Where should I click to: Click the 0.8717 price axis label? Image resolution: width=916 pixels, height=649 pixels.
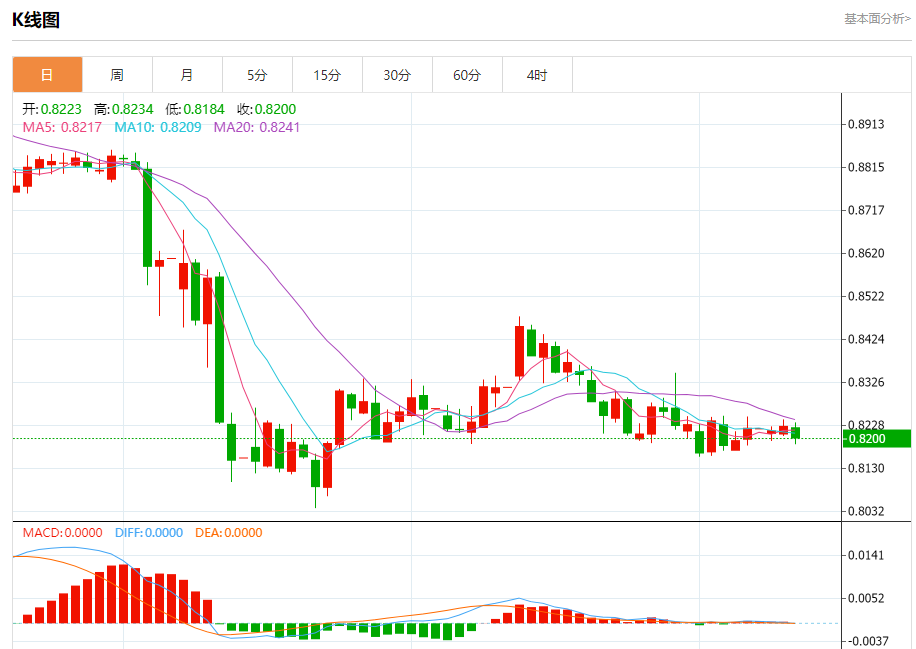[866, 210]
